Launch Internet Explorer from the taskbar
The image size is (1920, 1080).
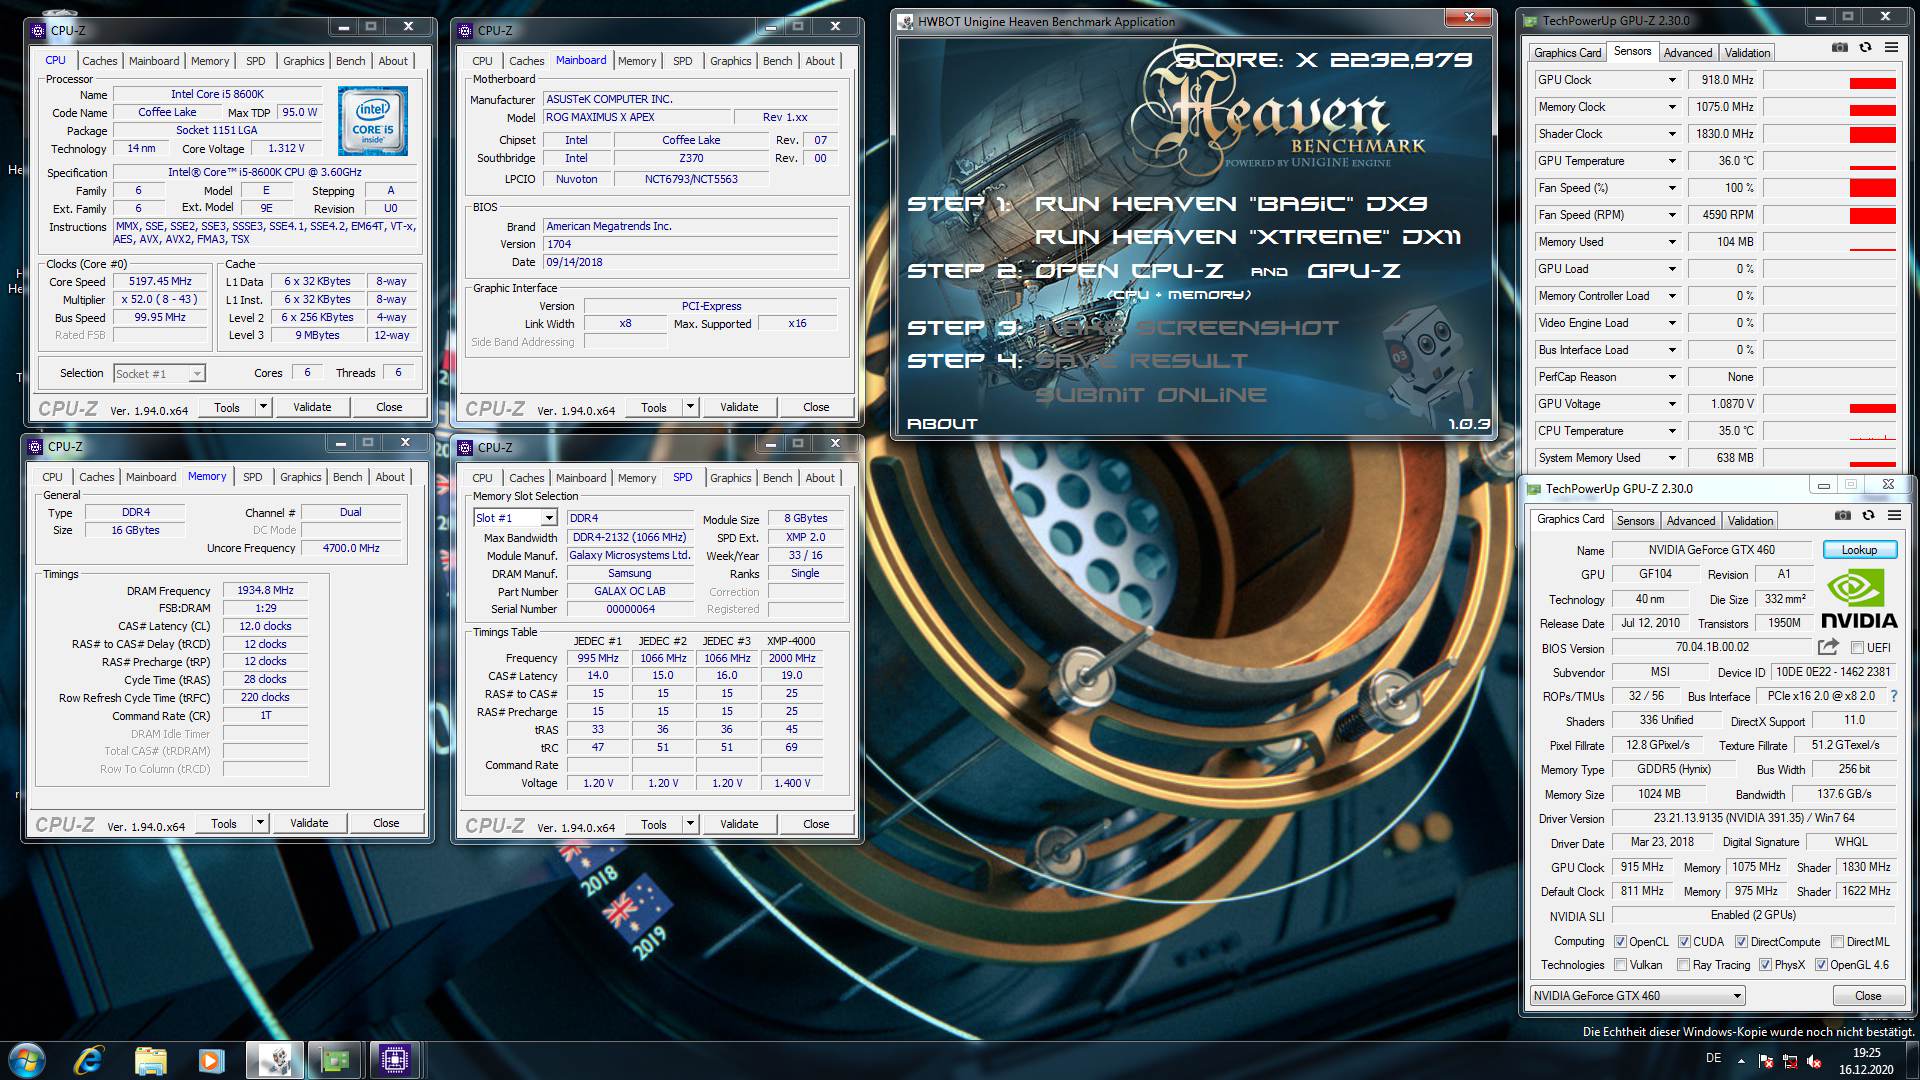(89, 1059)
